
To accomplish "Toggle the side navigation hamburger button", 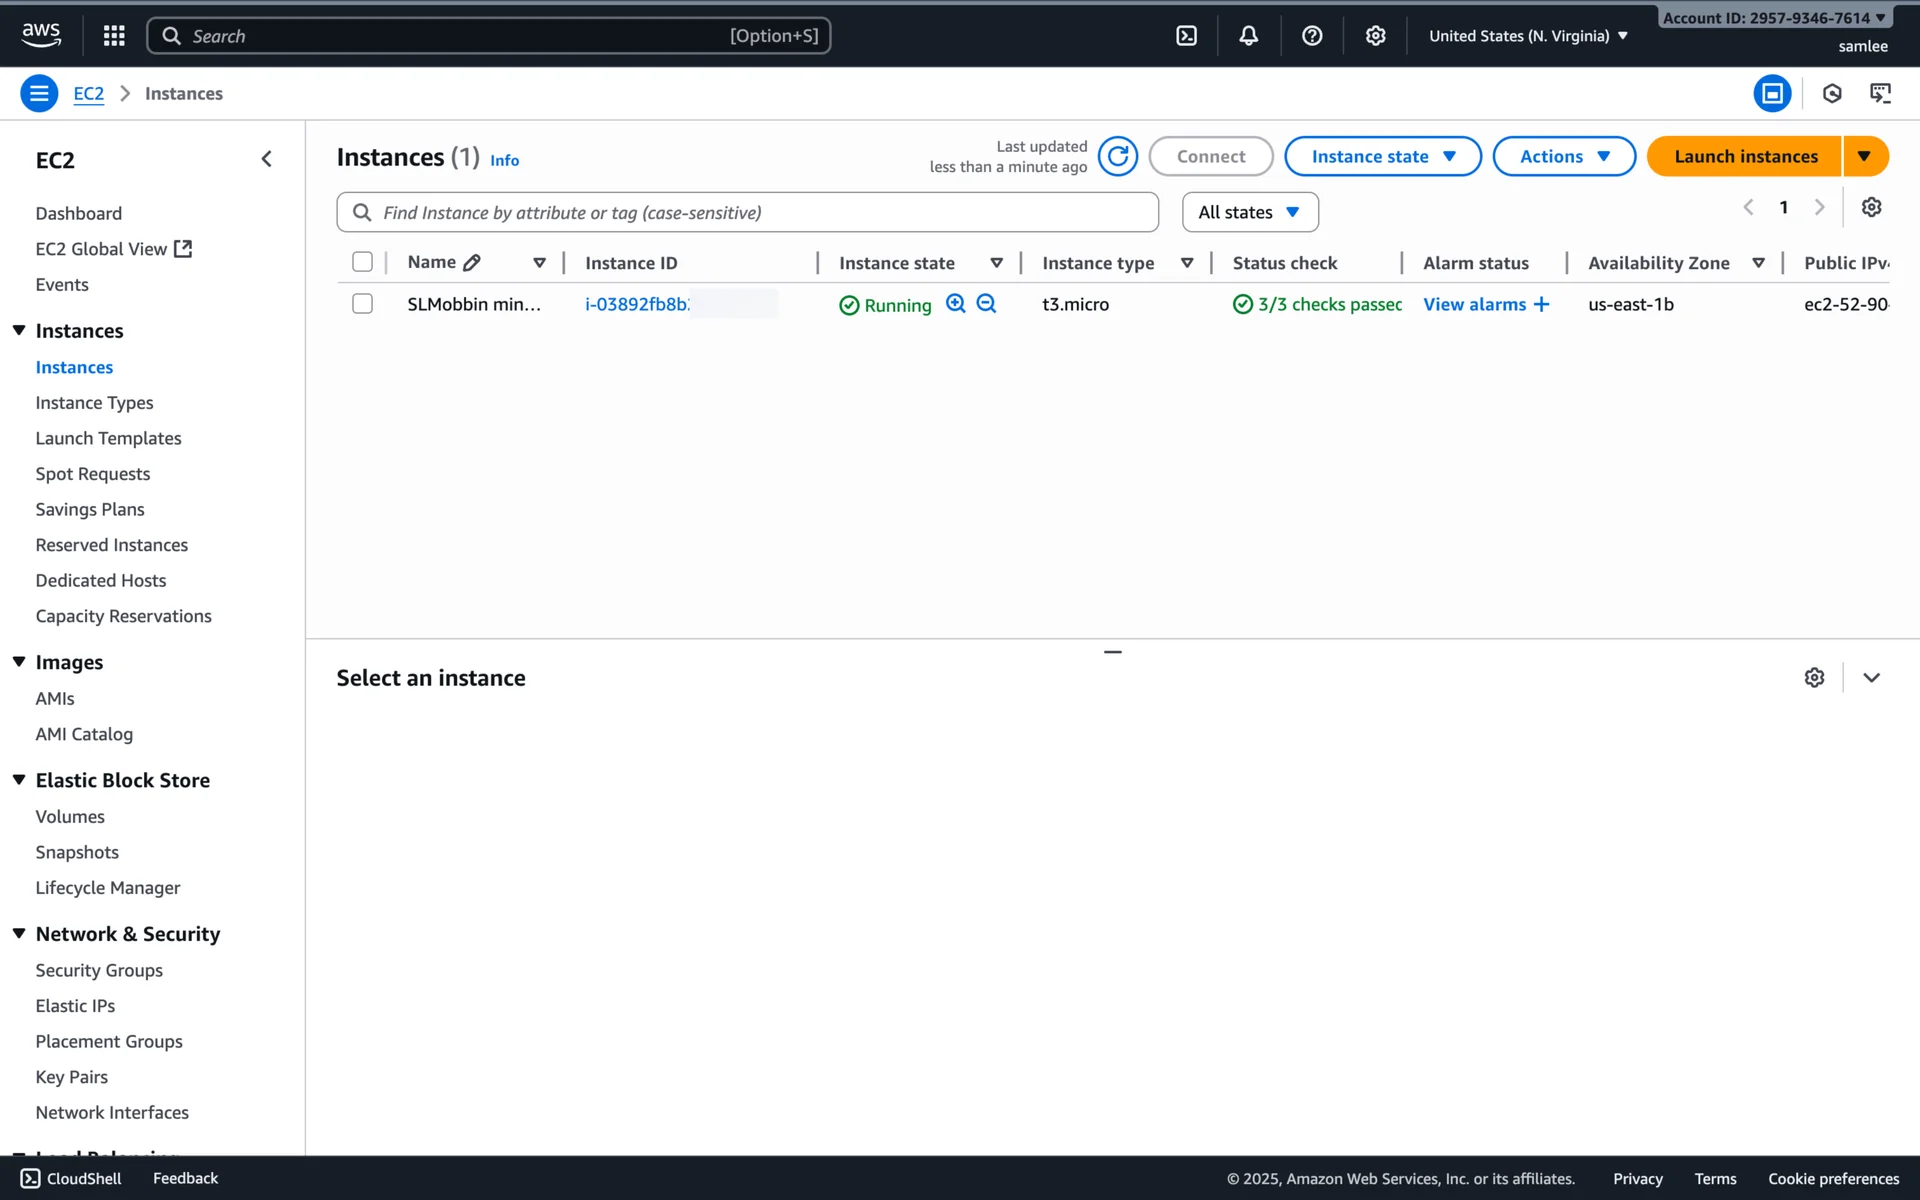I will click(39, 94).
